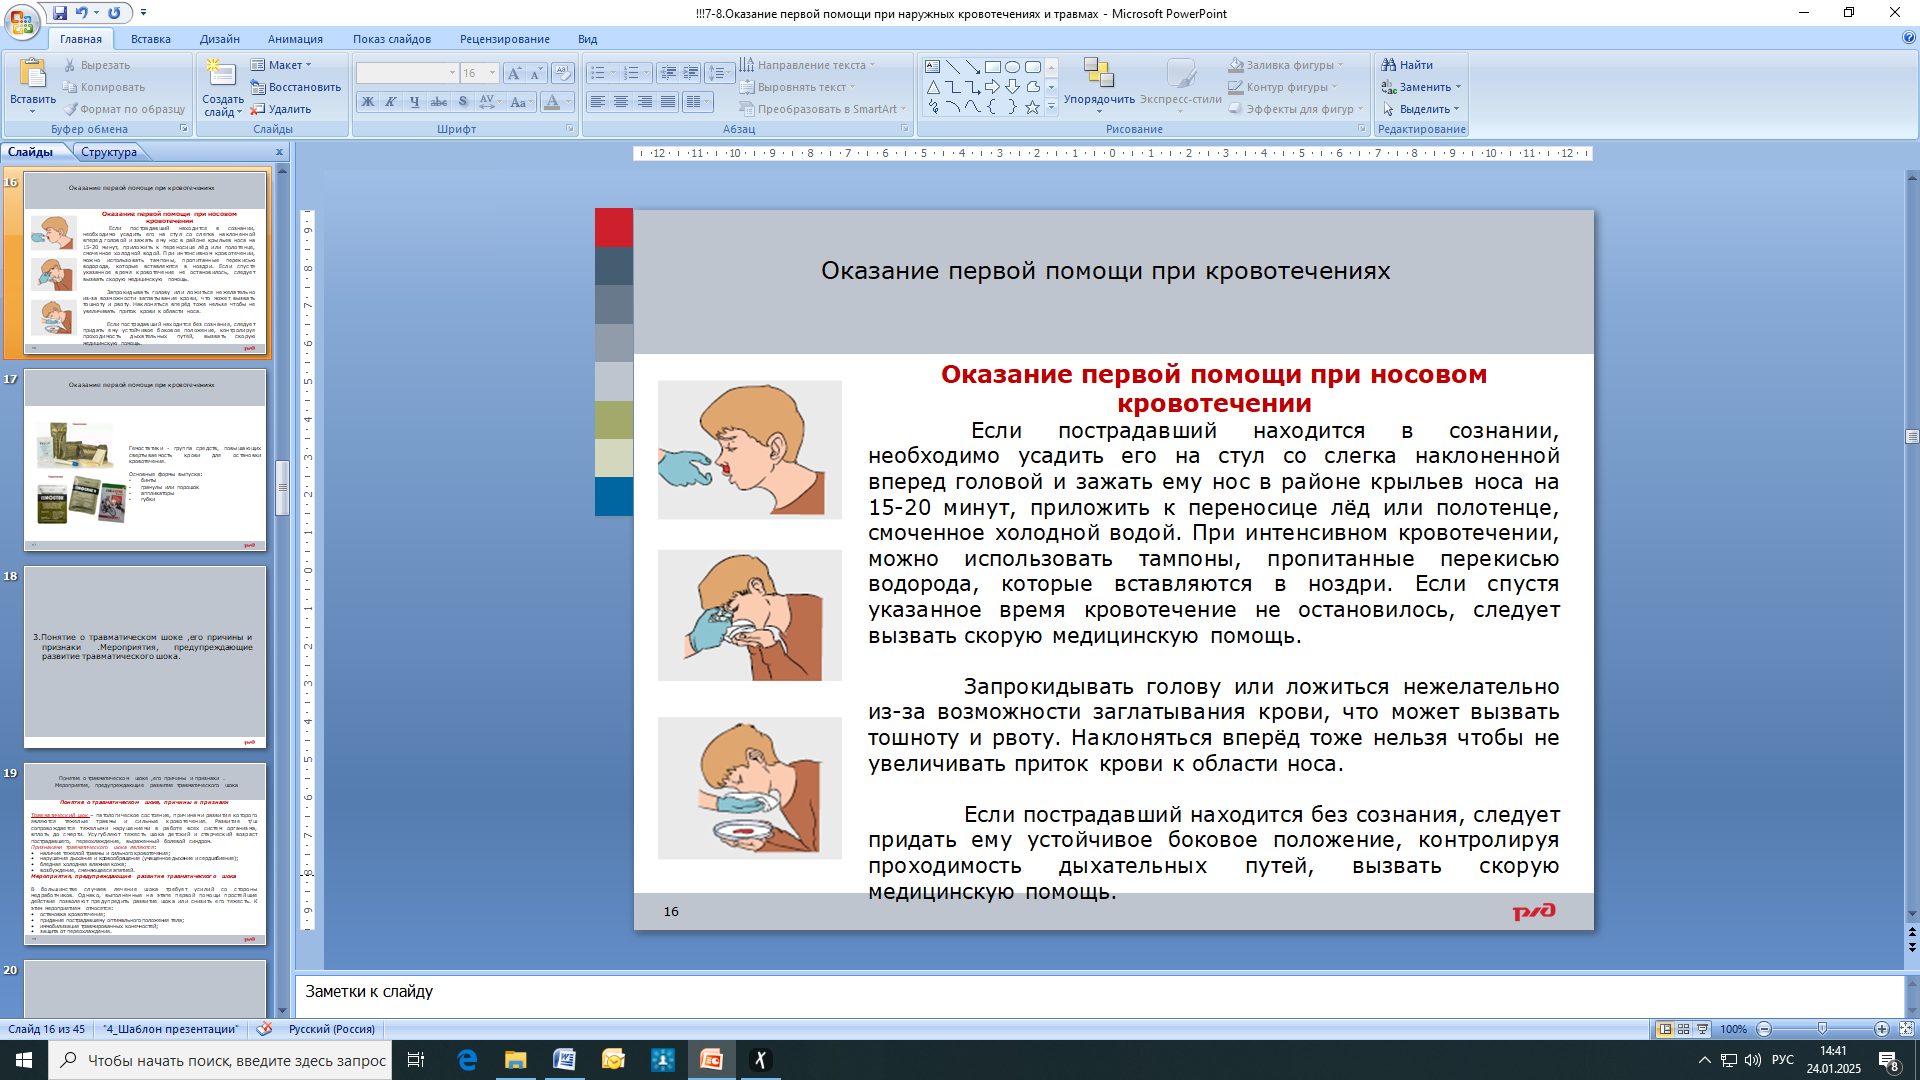Toggle italic formatting (К)
Viewport: 1920px width, 1080px height.
391,102
